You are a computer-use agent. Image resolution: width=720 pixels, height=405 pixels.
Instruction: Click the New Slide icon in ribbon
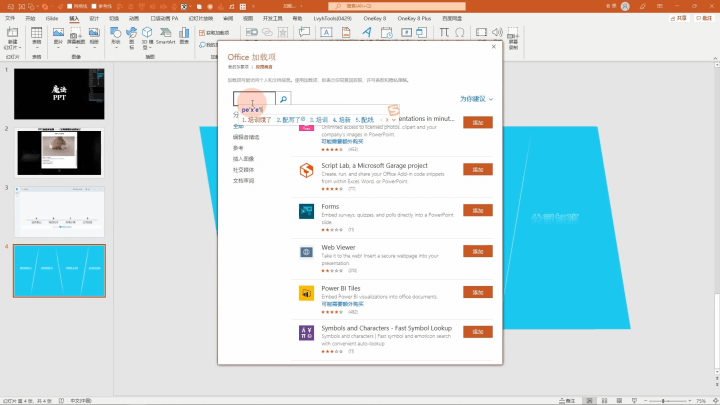(x=12, y=33)
